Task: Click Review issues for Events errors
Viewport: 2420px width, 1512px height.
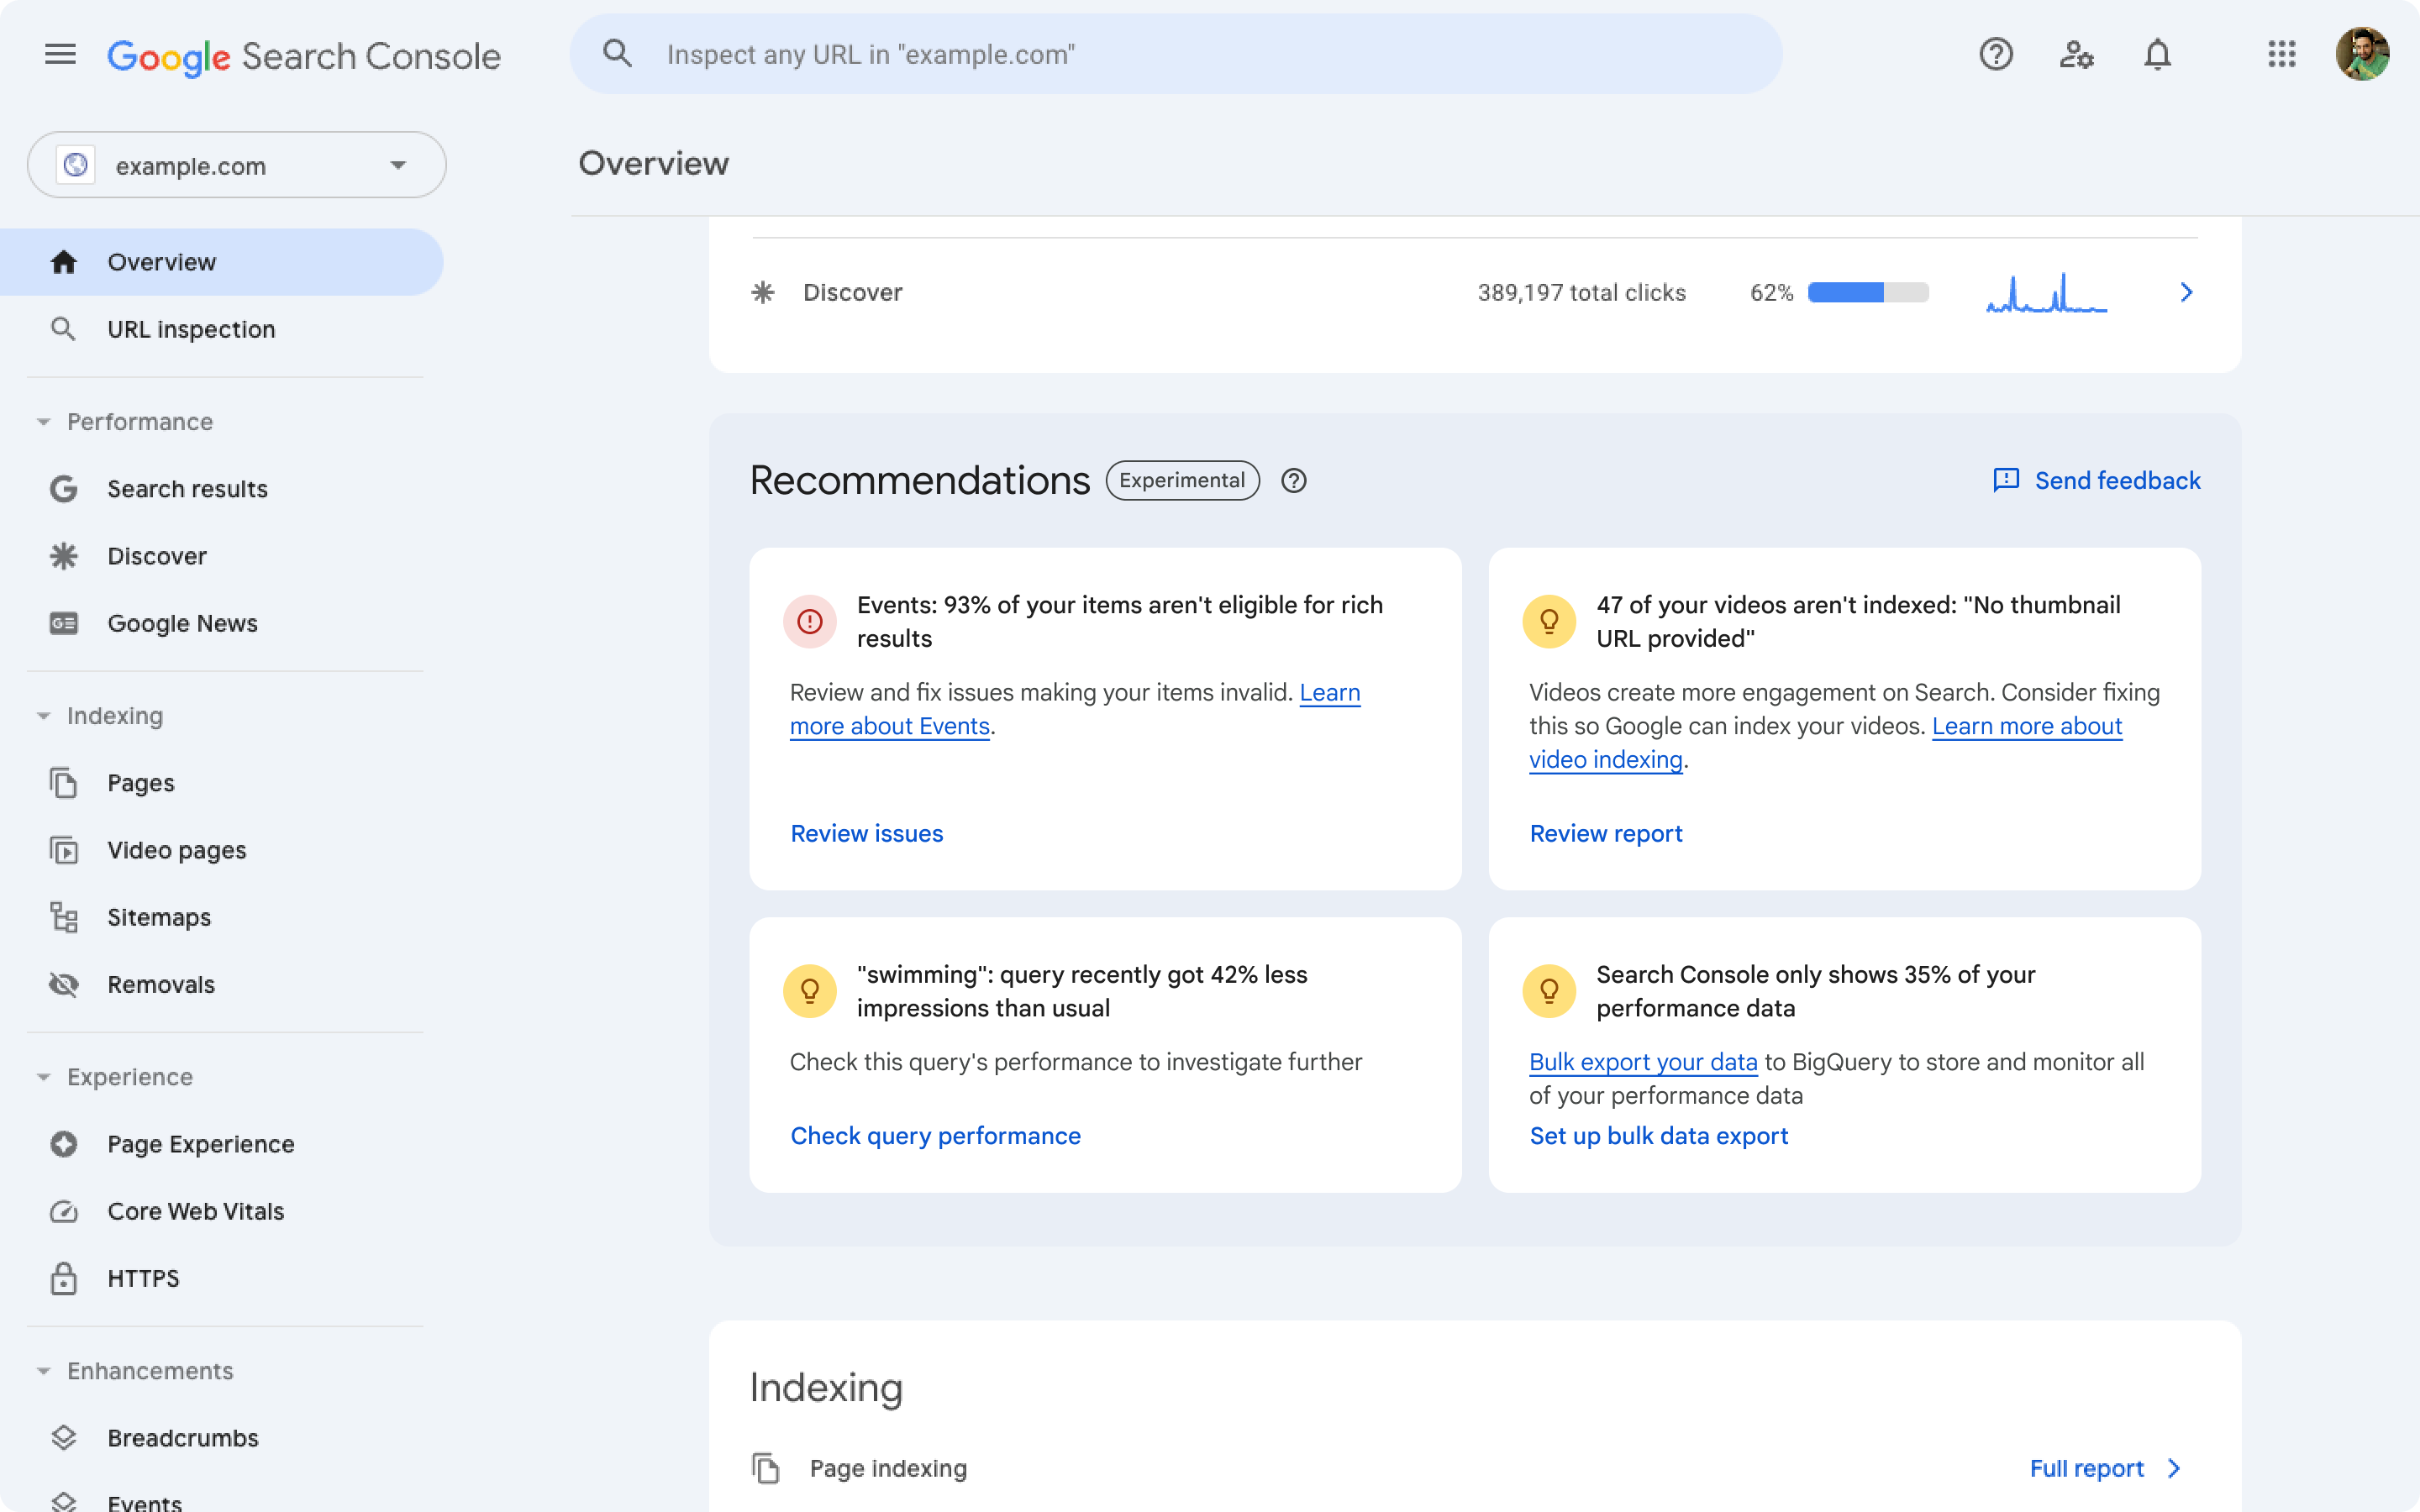Action: [x=865, y=832]
